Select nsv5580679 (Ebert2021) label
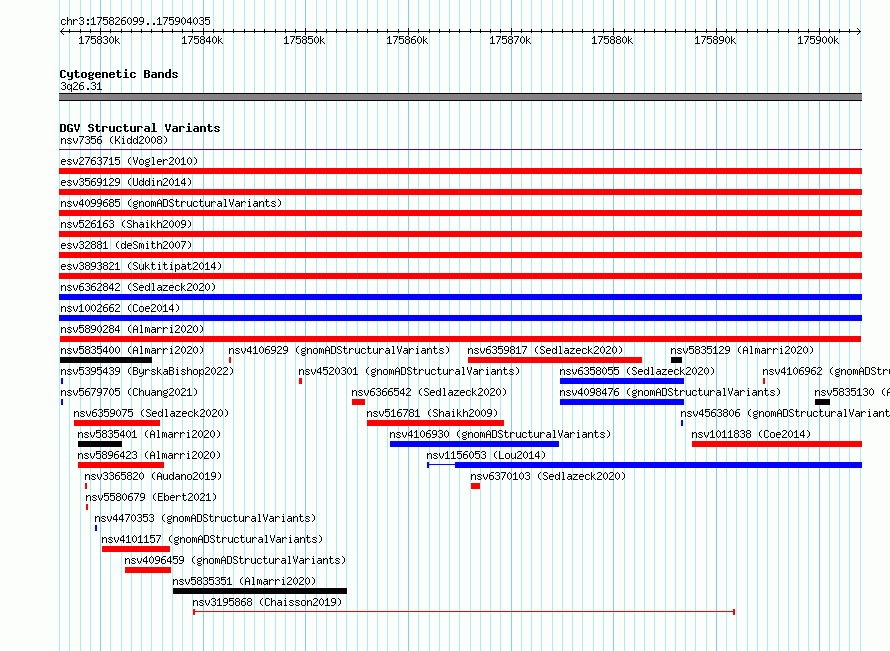This screenshot has width=890, height=651. click(x=151, y=497)
